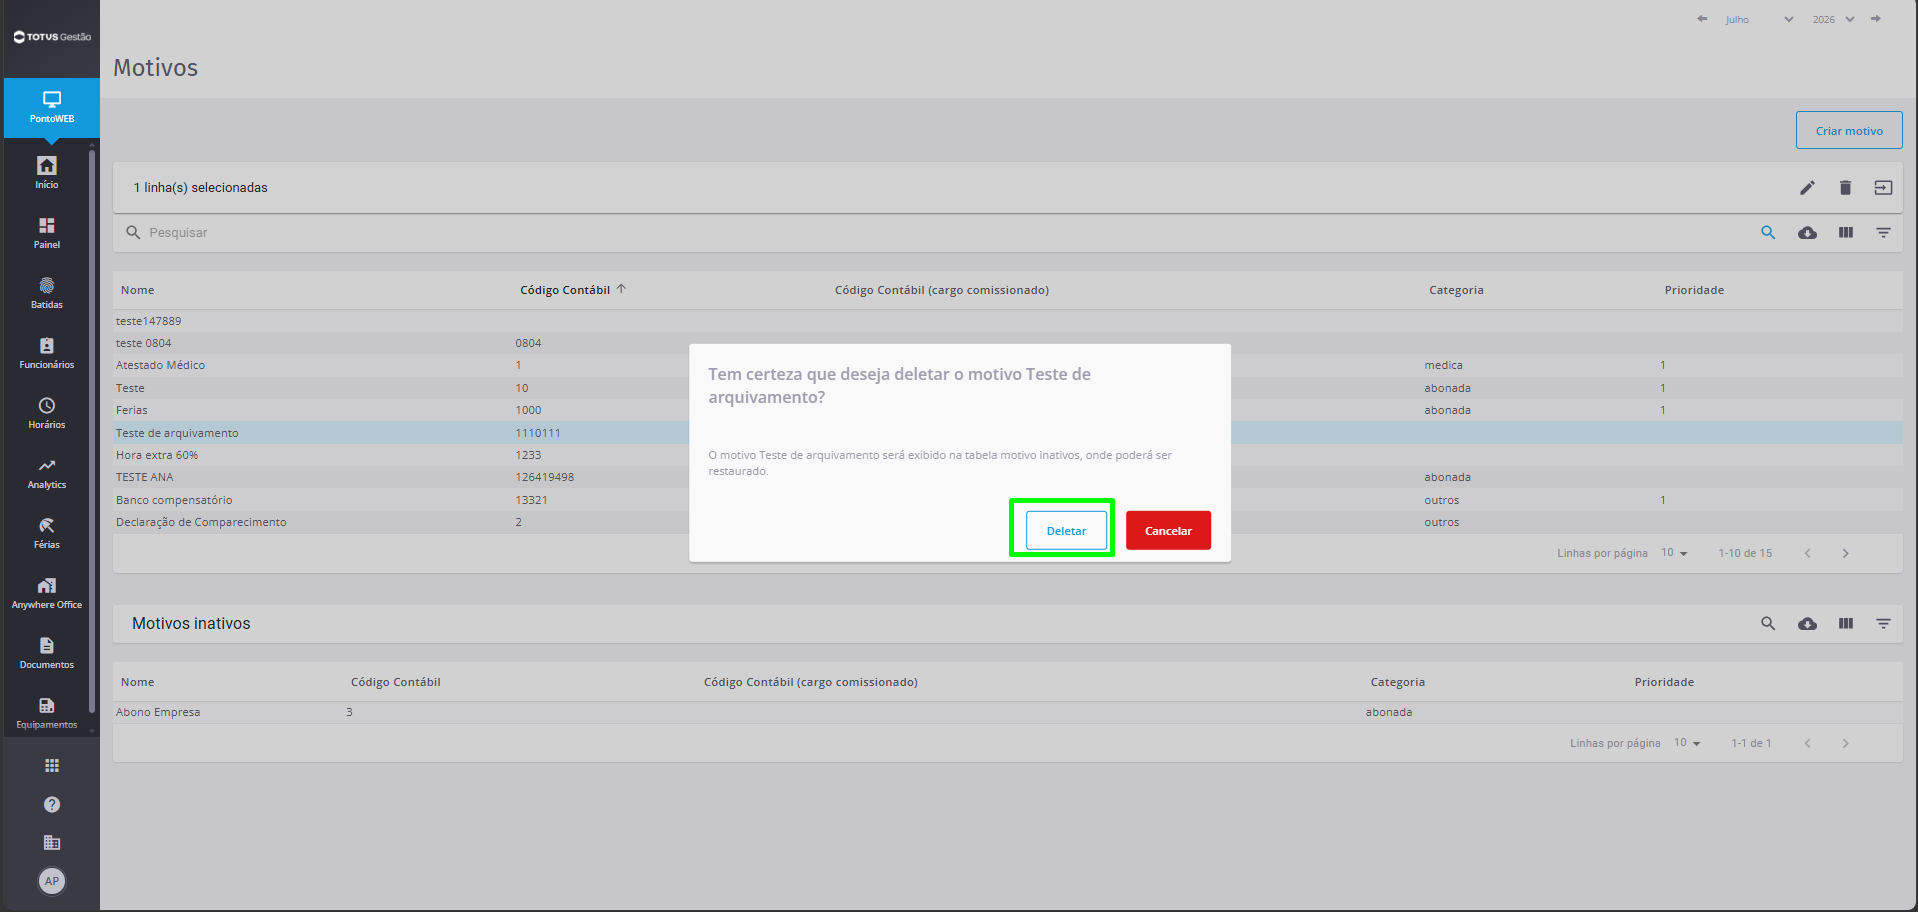Image resolution: width=1918 pixels, height=912 pixels.
Task: Open the Painel sidebar item
Action: click(47, 232)
